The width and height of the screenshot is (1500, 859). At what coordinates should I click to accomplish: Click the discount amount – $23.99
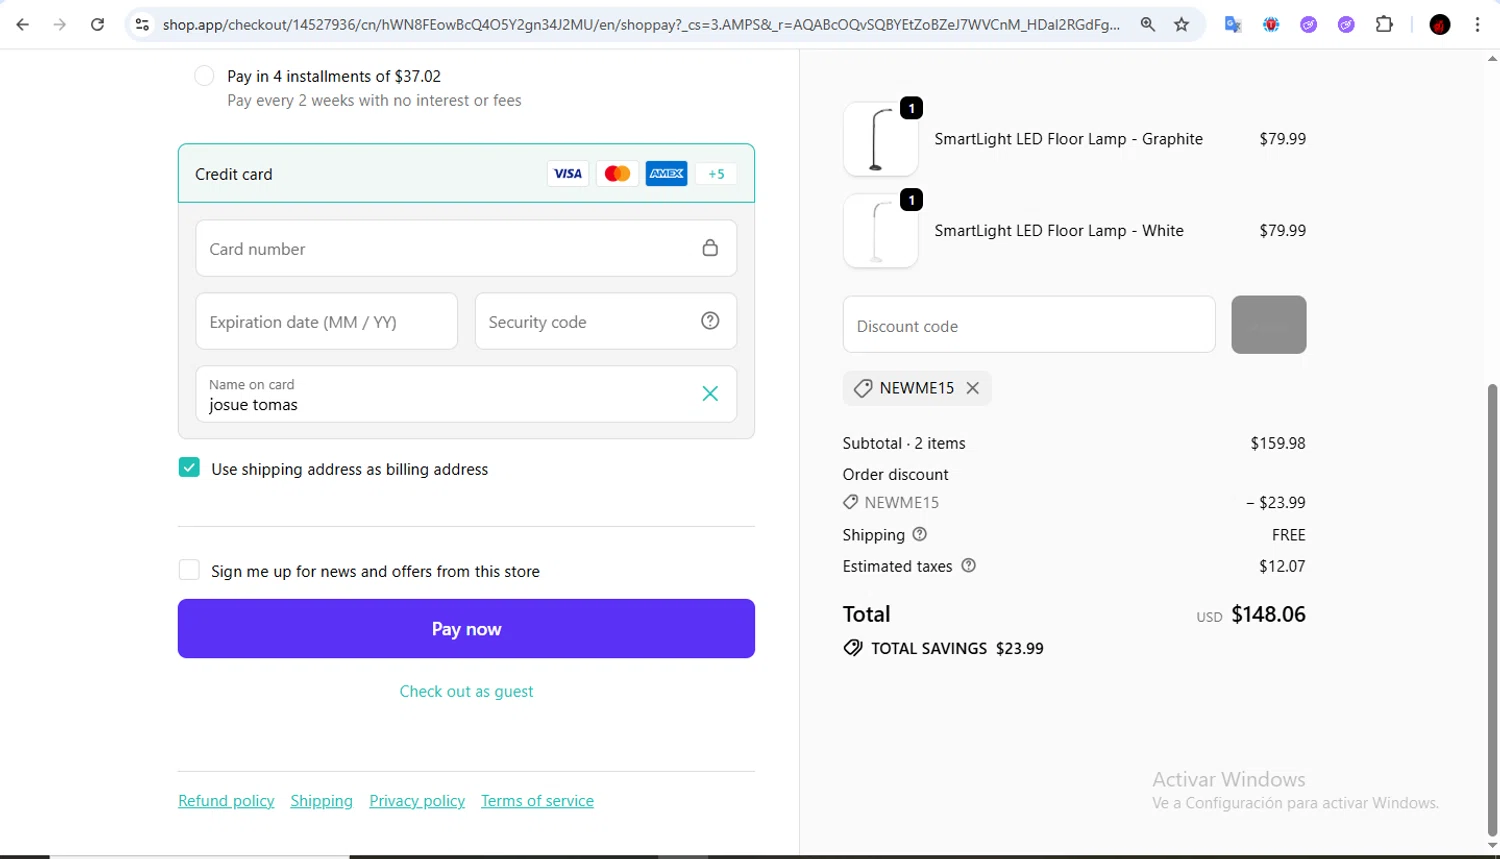coord(1276,502)
